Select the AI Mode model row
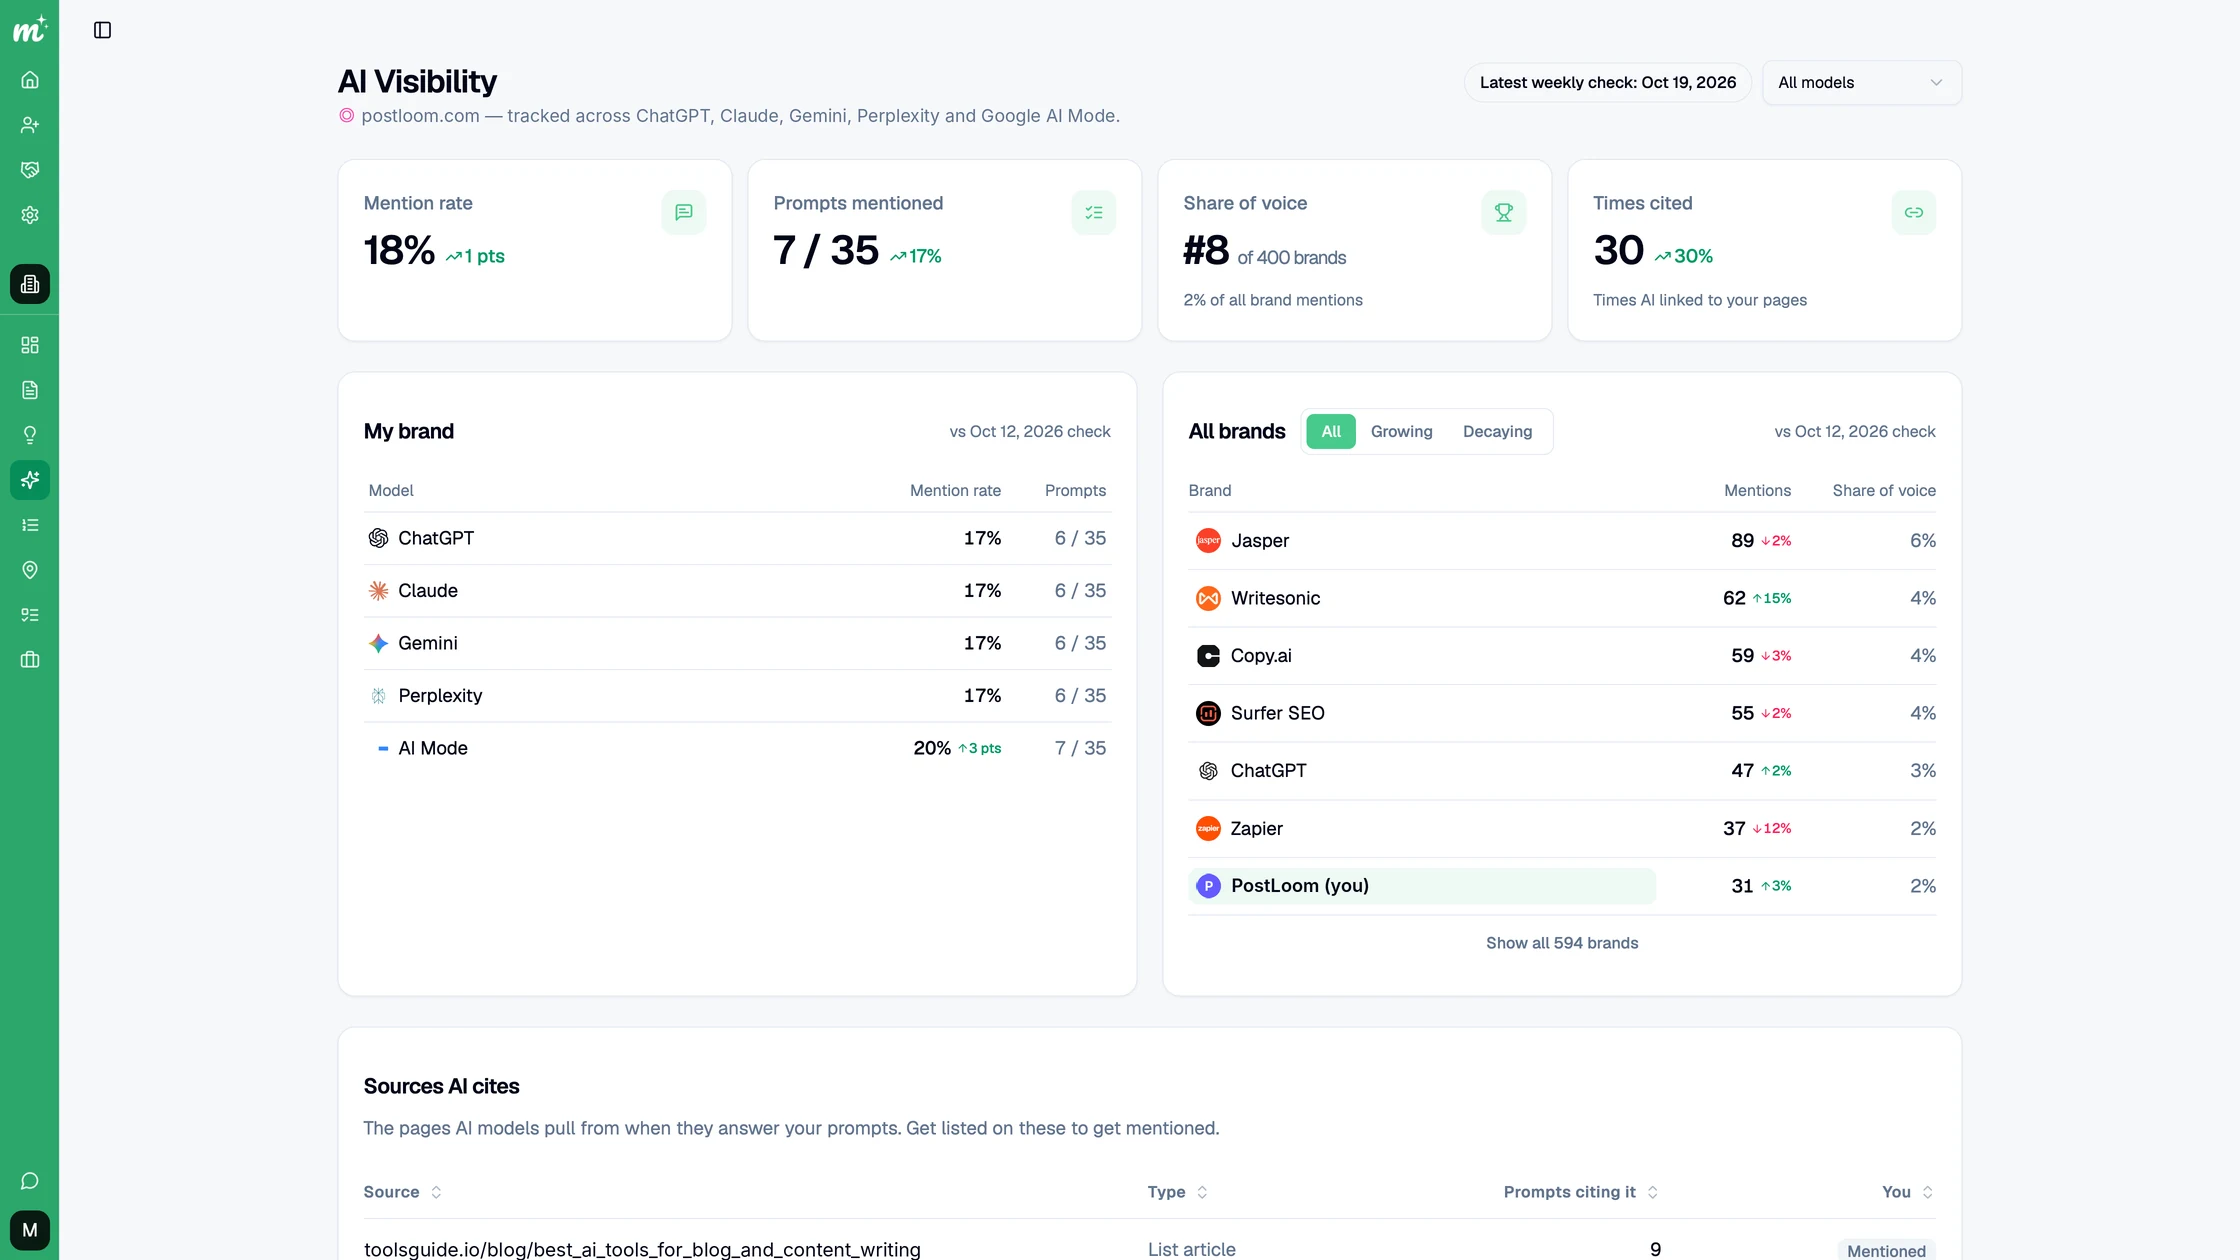This screenshot has width=2240, height=1260. pos(737,748)
